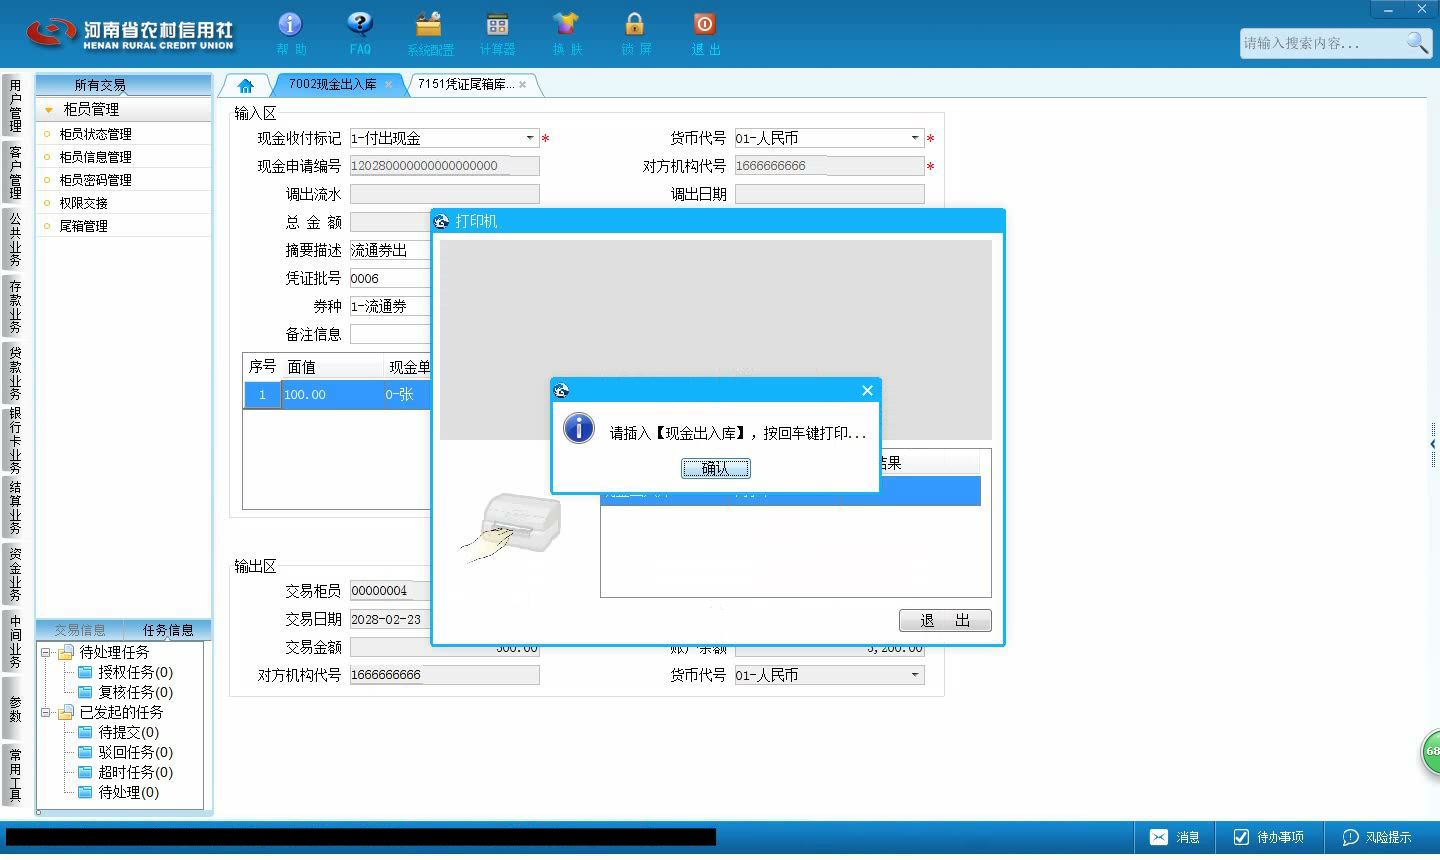
Task: Open the 所有交易 panel header
Action: pos(123,85)
